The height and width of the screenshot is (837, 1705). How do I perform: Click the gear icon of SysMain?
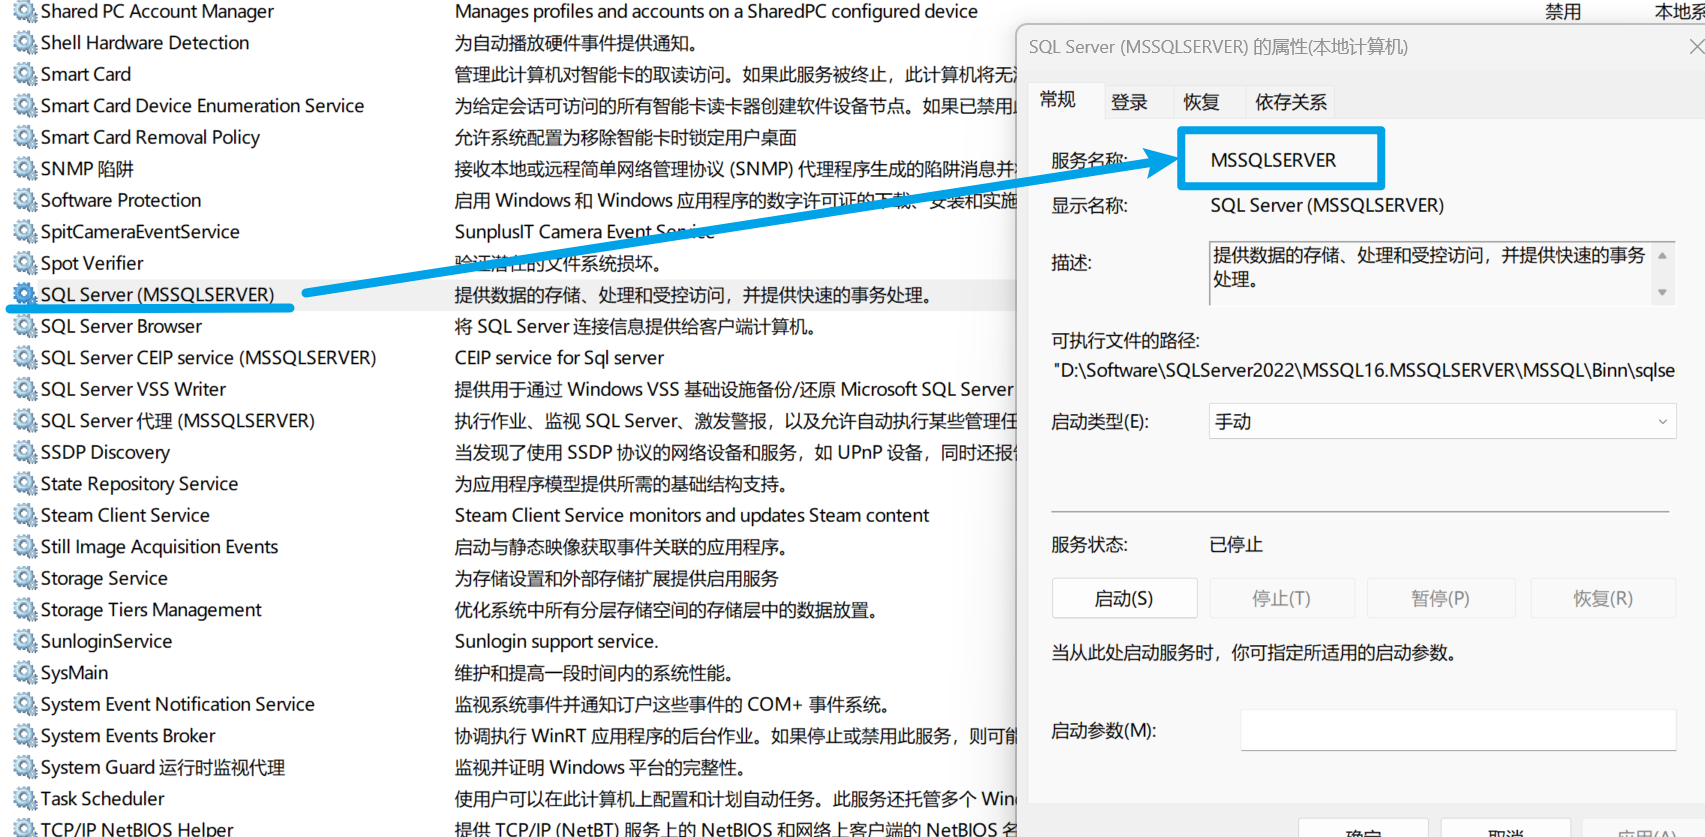pyautogui.click(x=25, y=673)
